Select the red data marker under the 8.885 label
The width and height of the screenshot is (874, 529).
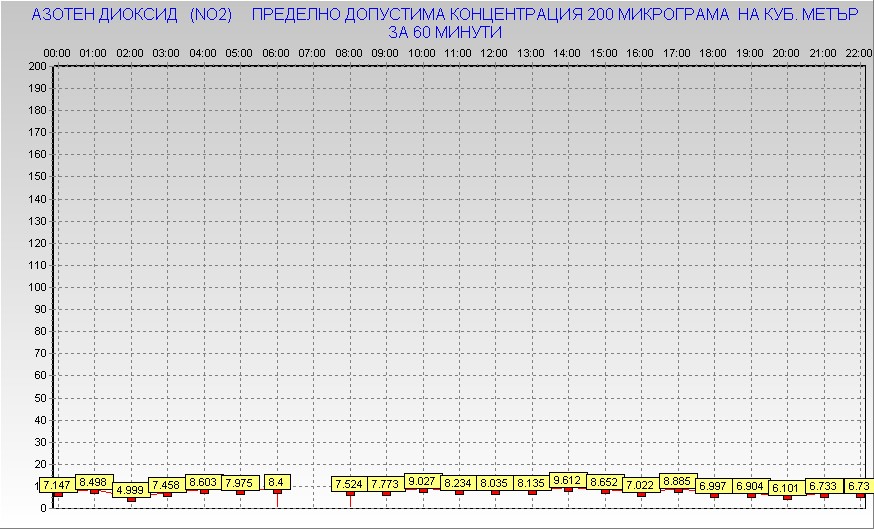[678, 491]
